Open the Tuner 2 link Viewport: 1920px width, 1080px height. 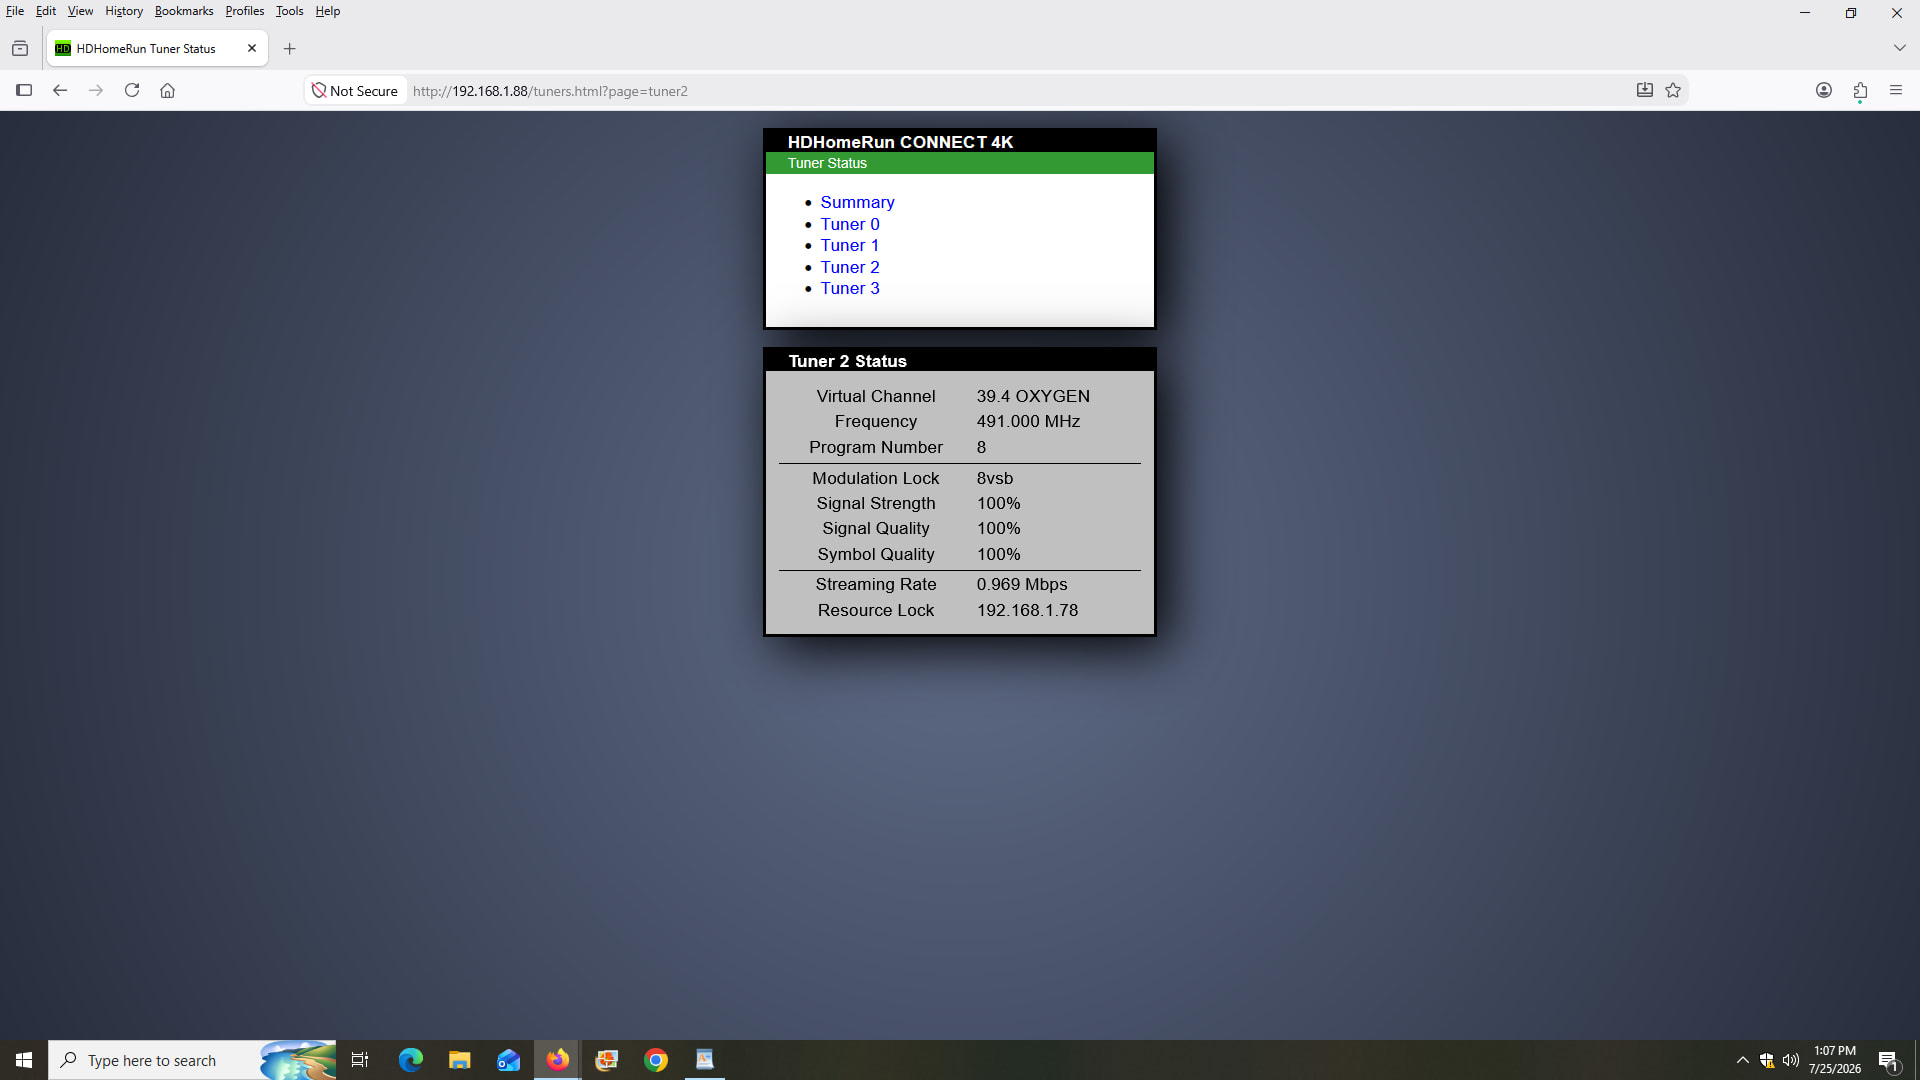850,267
